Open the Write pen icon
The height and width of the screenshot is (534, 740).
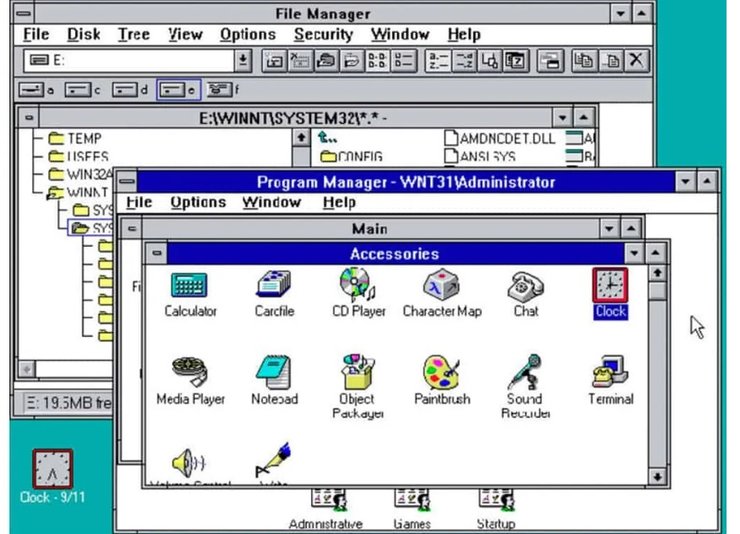(273, 460)
